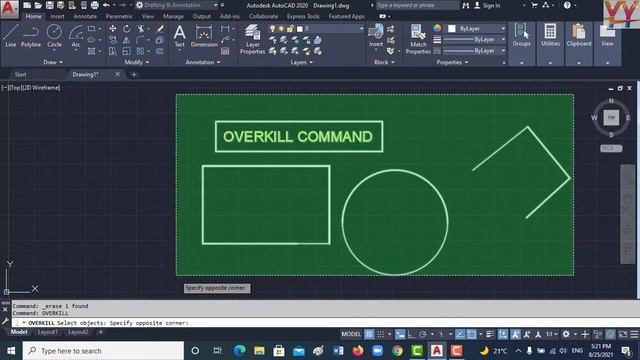Click the Plot (print) icon in quick access toolbar

[x=95, y=5]
